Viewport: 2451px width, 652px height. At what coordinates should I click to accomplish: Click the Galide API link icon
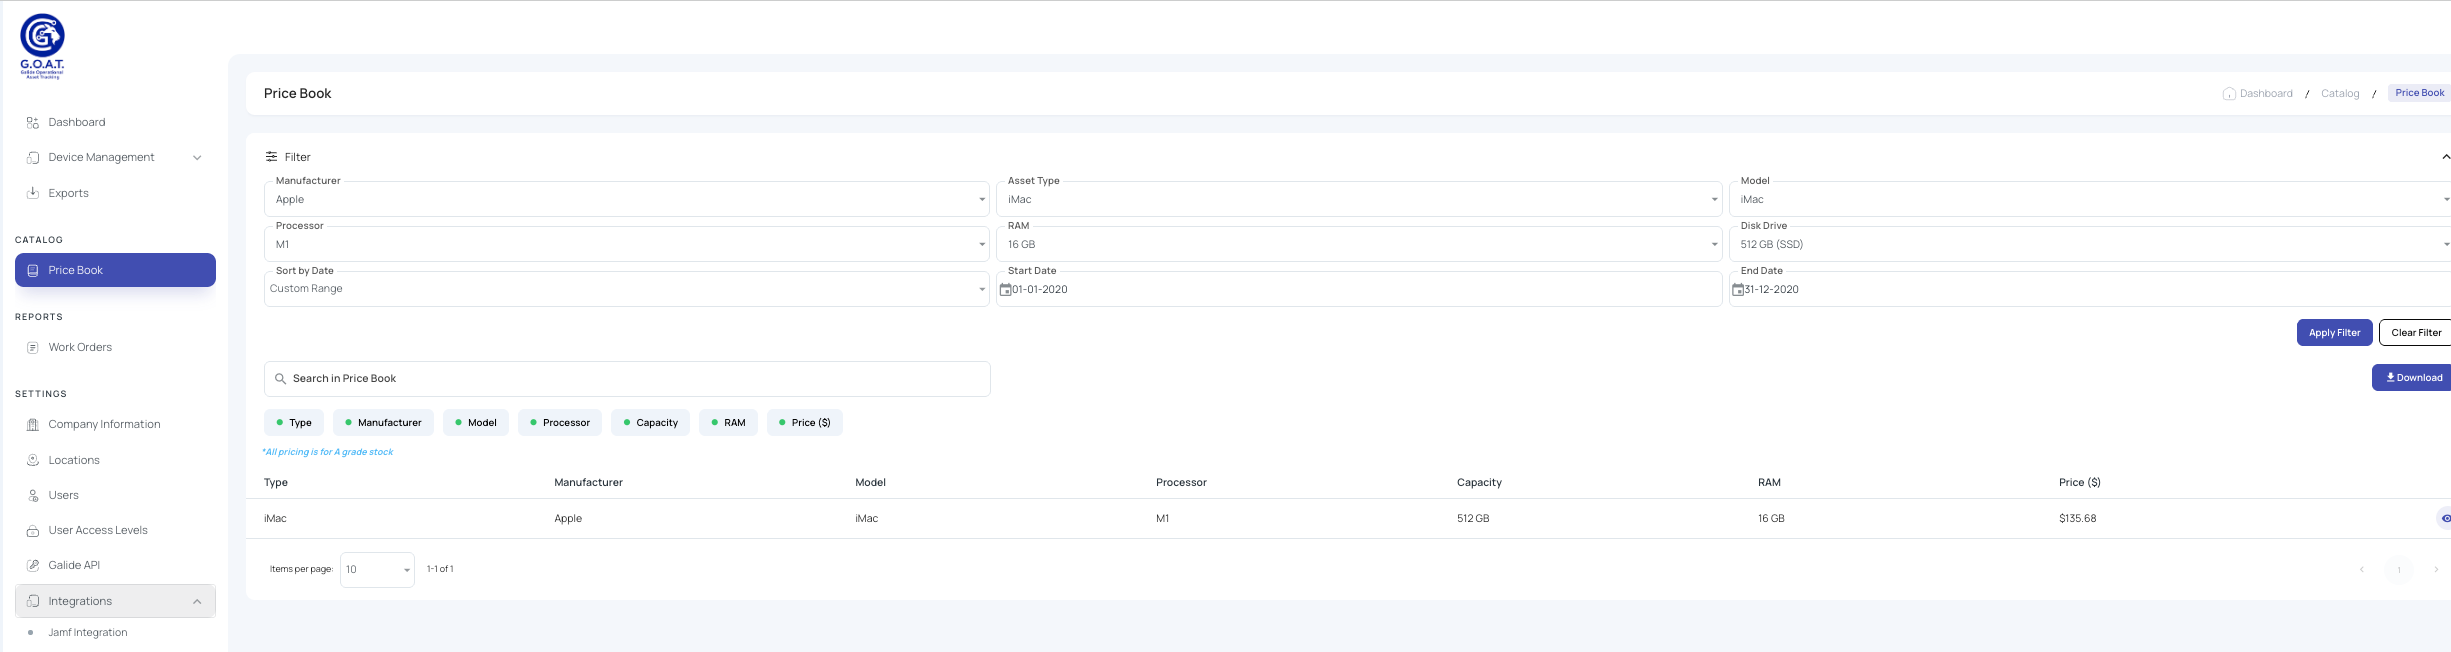[x=33, y=565]
